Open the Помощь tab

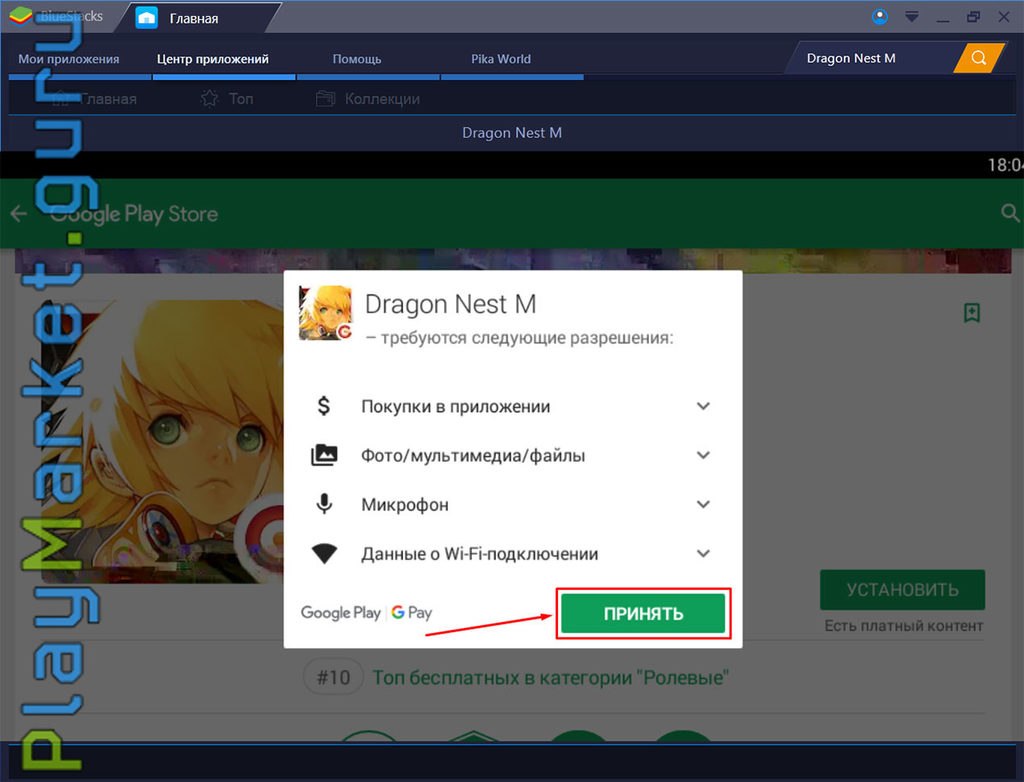click(x=357, y=59)
